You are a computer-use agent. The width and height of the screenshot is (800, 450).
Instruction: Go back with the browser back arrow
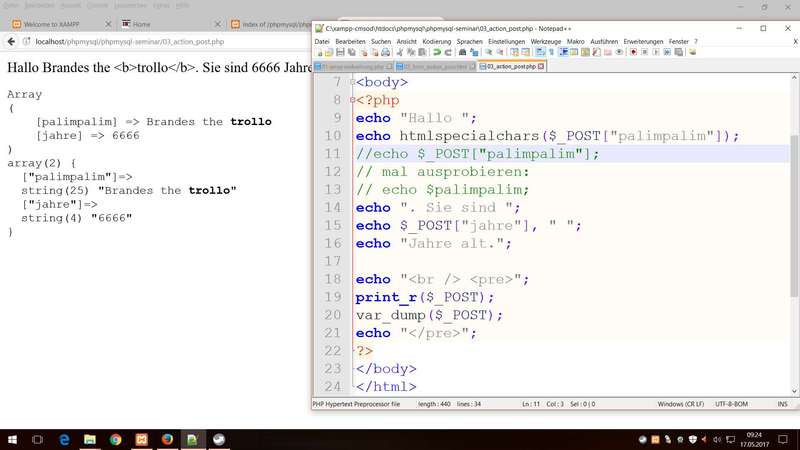pos(12,42)
